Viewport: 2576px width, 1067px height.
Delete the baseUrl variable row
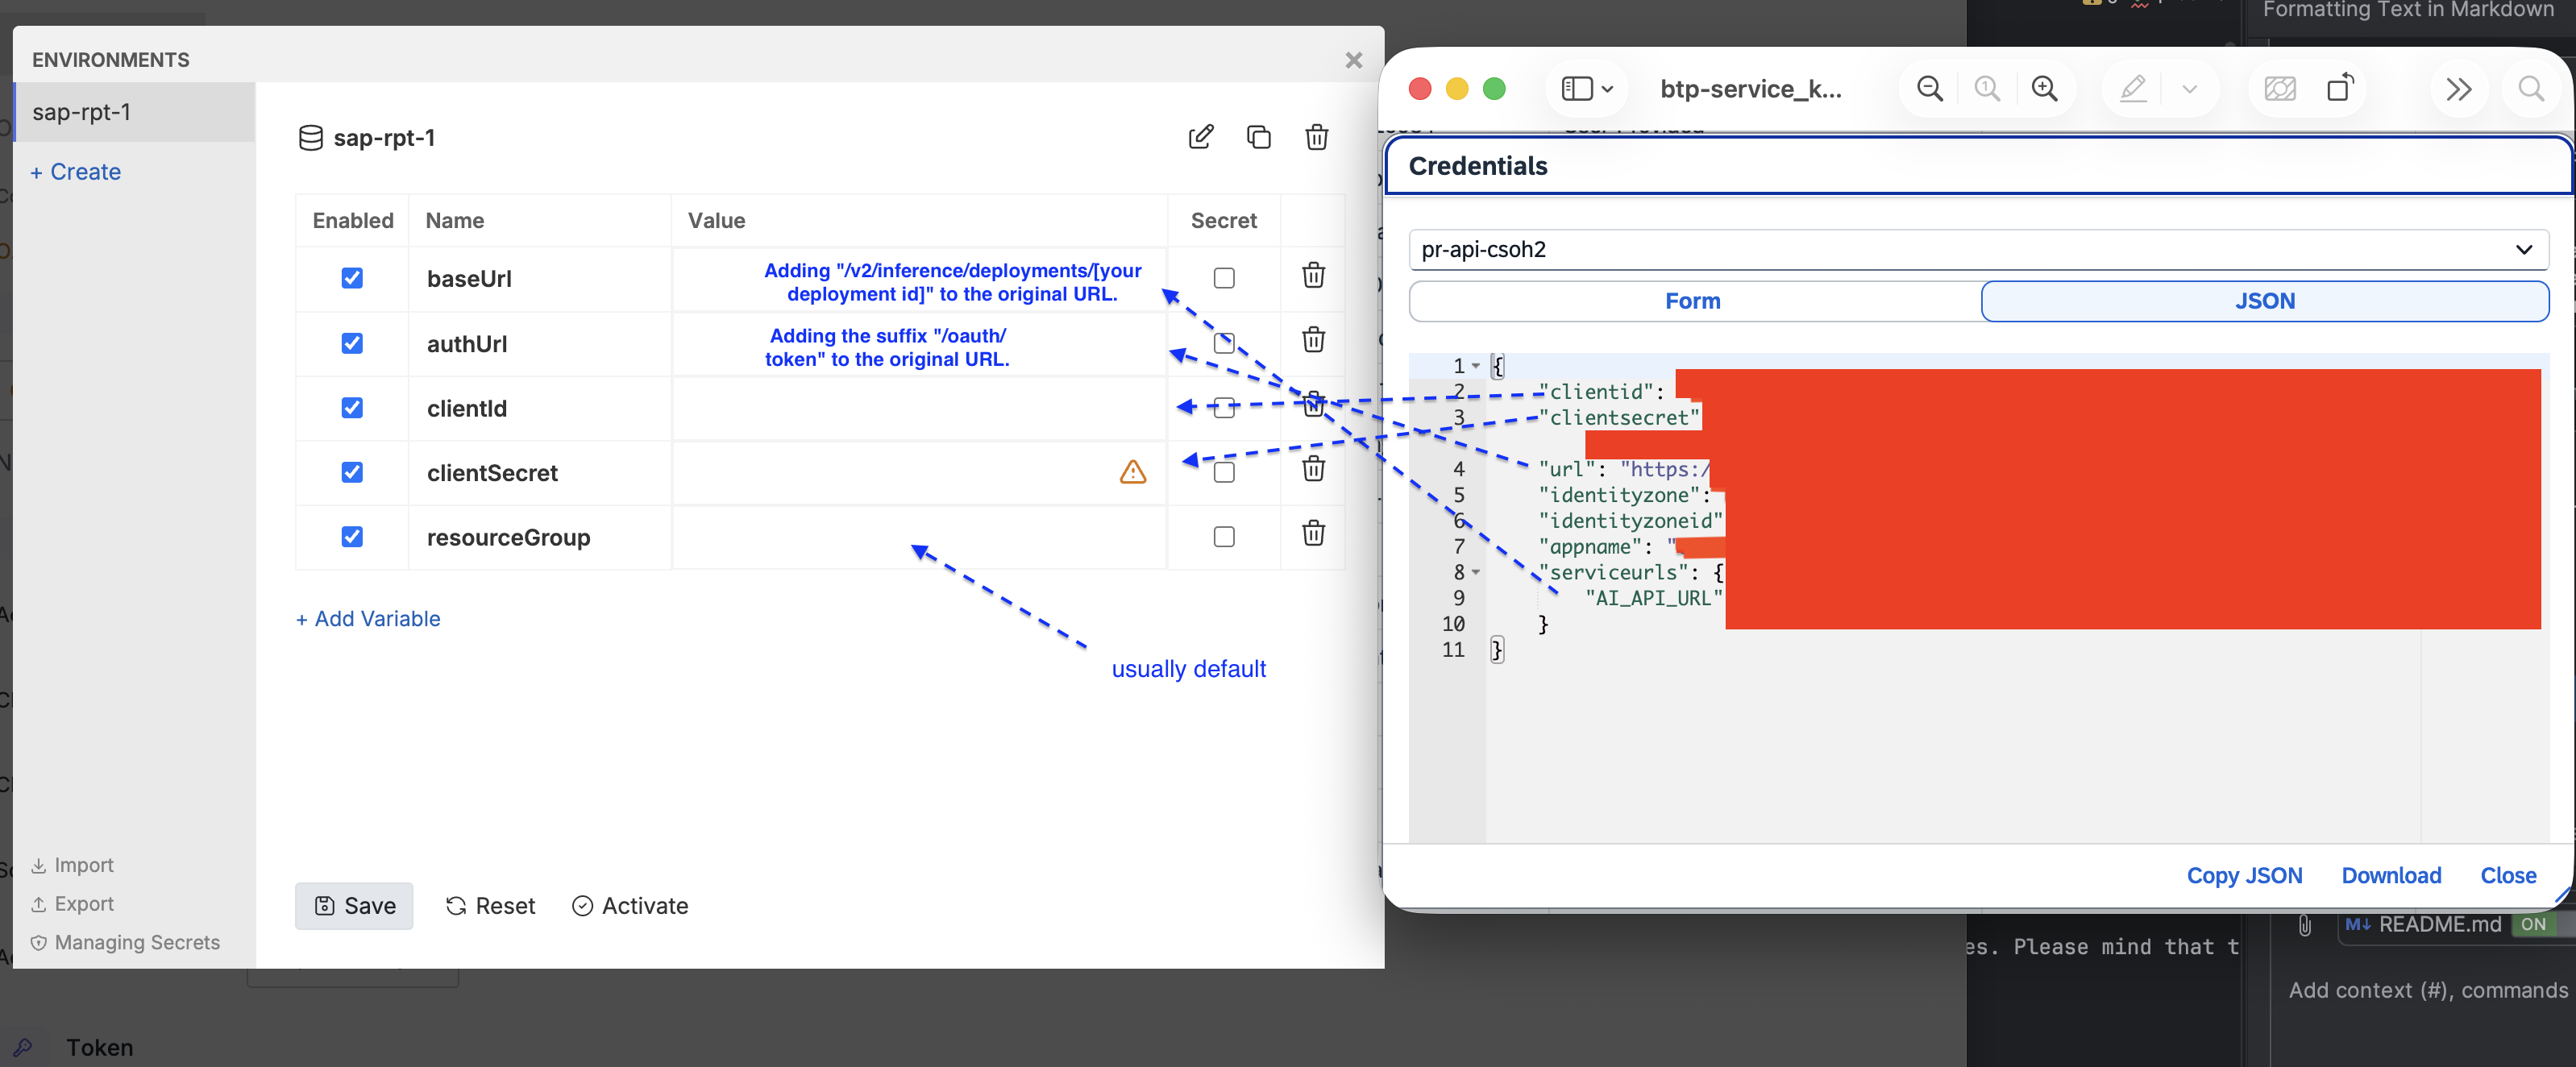[1314, 275]
